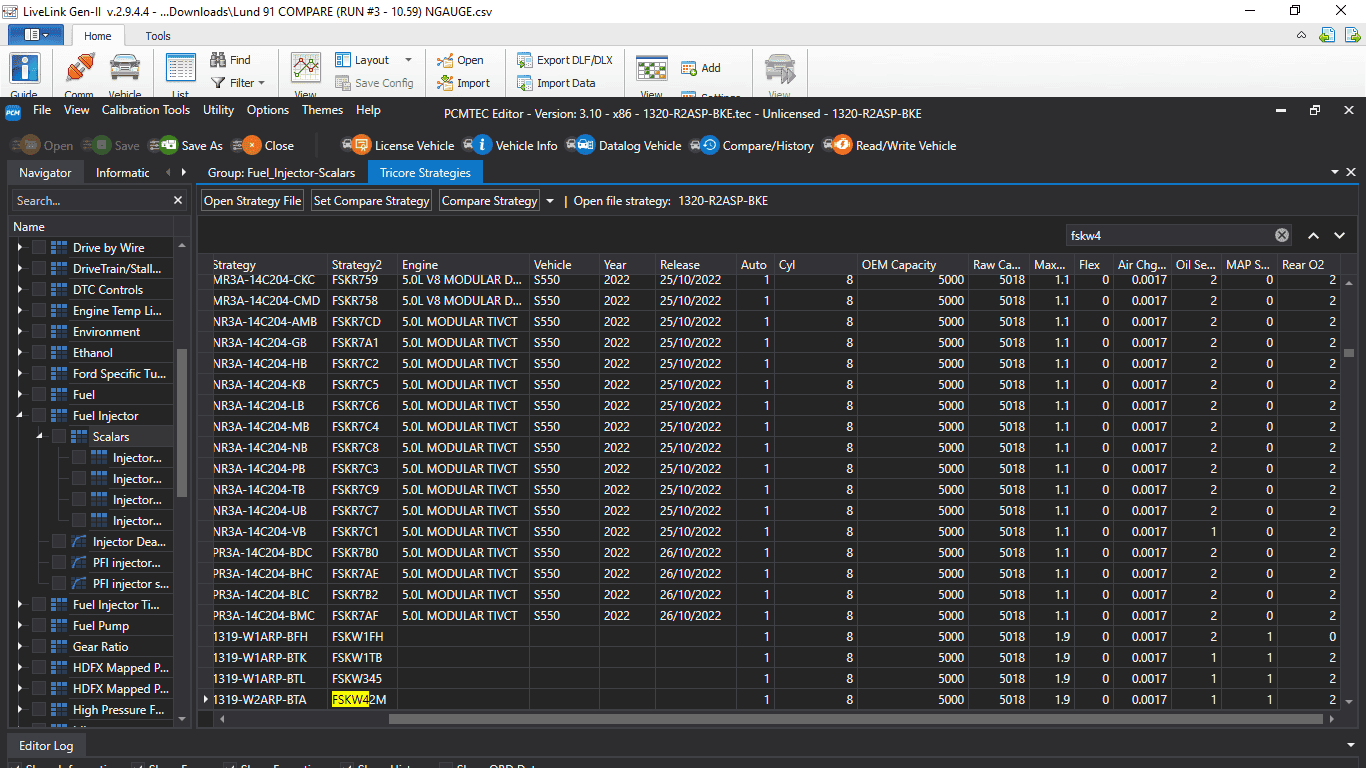
Task: Expand the Ethanol tree node
Action: 19,353
